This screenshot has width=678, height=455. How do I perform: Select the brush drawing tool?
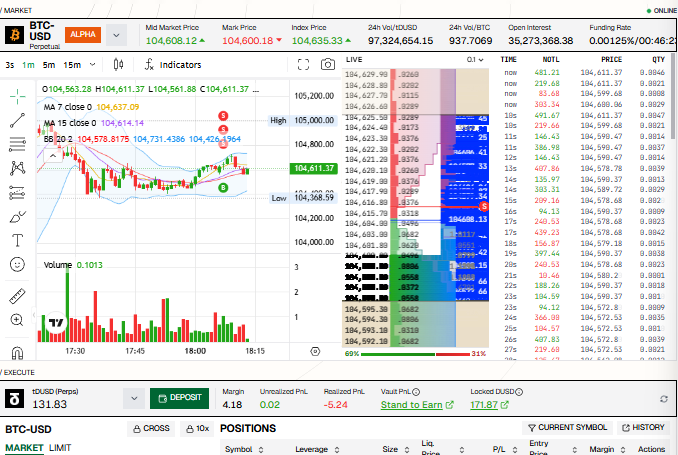[x=17, y=216]
